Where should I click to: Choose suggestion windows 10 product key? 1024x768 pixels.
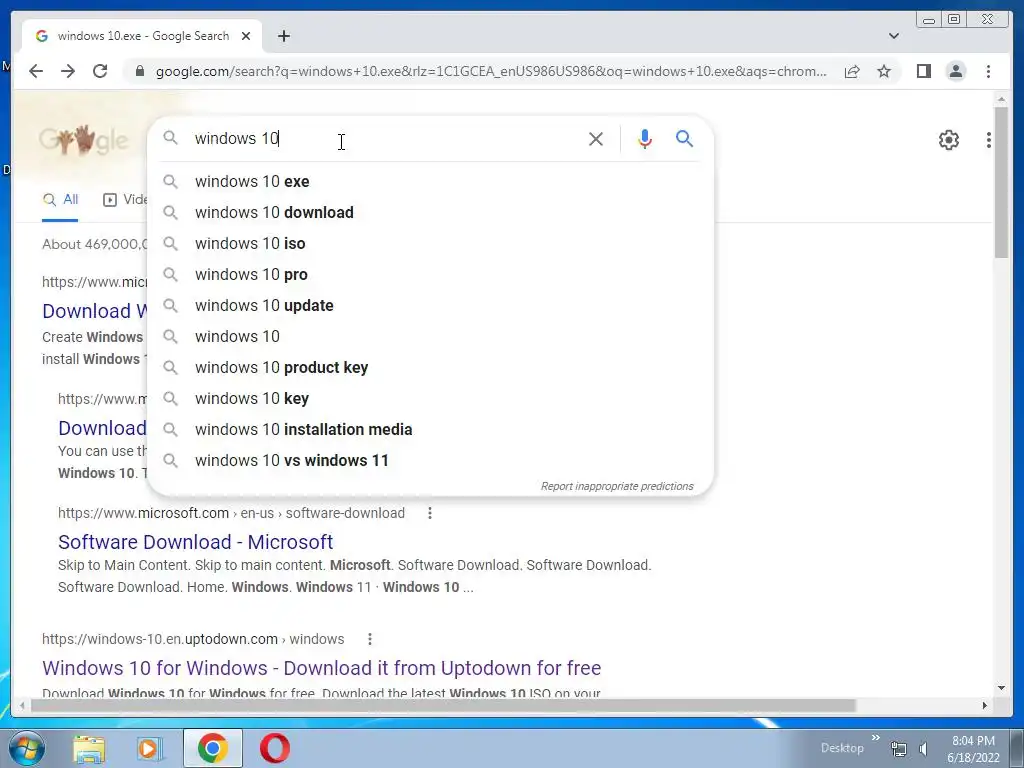tap(431, 368)
